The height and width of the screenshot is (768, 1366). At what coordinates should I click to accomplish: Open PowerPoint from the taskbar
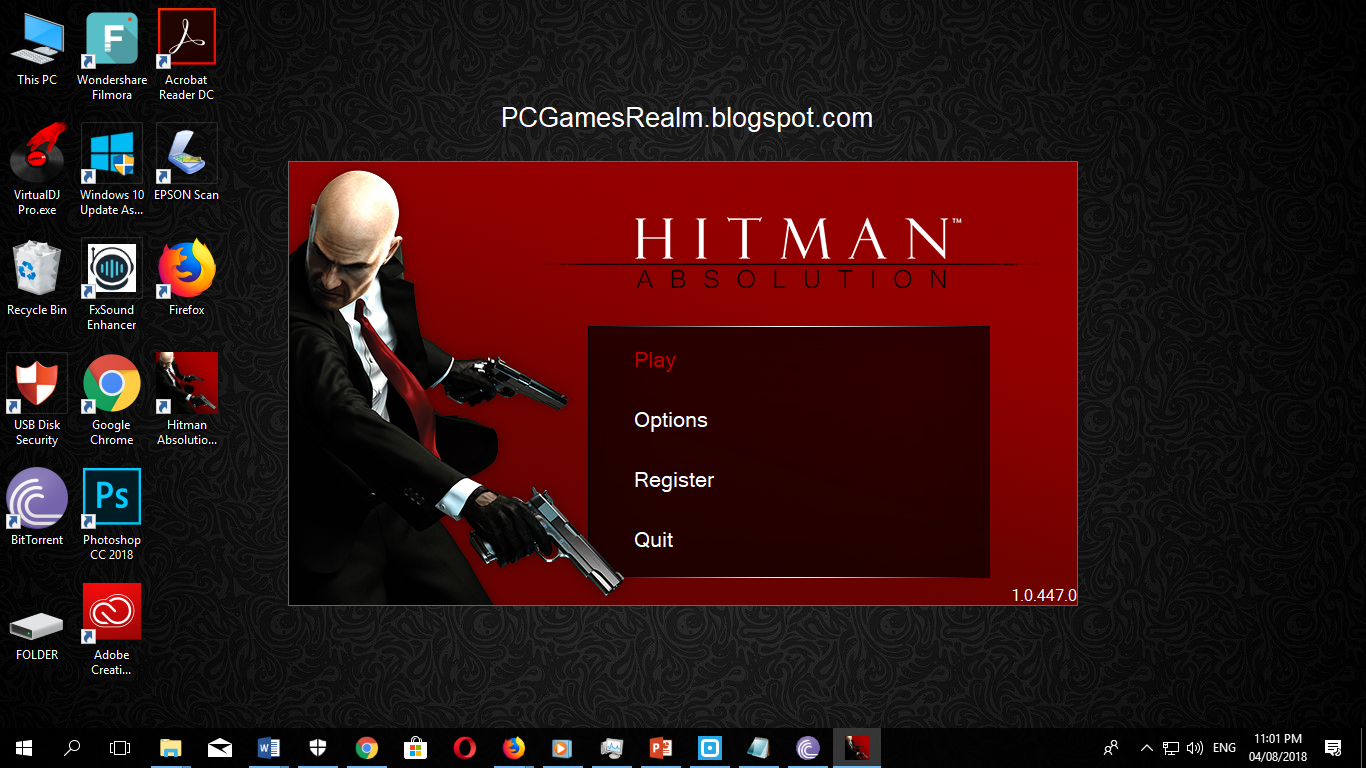click(661, 747)
